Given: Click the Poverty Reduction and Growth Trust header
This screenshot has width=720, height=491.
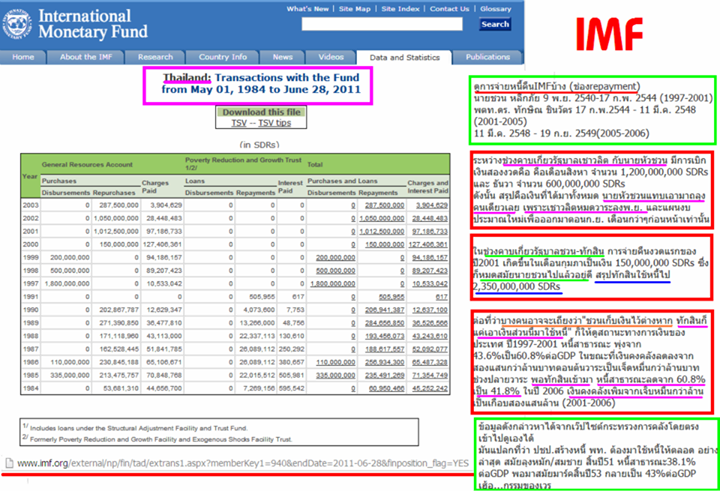Looking at the screenshot, I should tap(243, 164).
